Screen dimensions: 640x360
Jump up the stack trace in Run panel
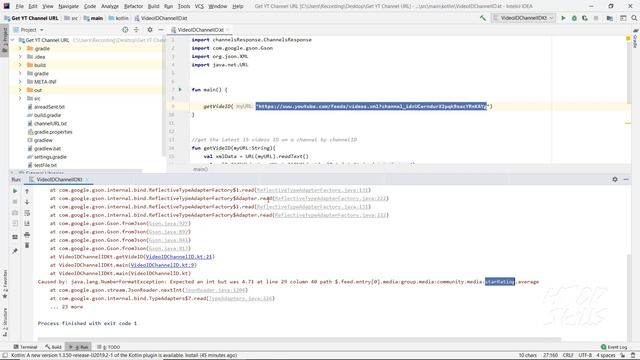pos(27,191)
